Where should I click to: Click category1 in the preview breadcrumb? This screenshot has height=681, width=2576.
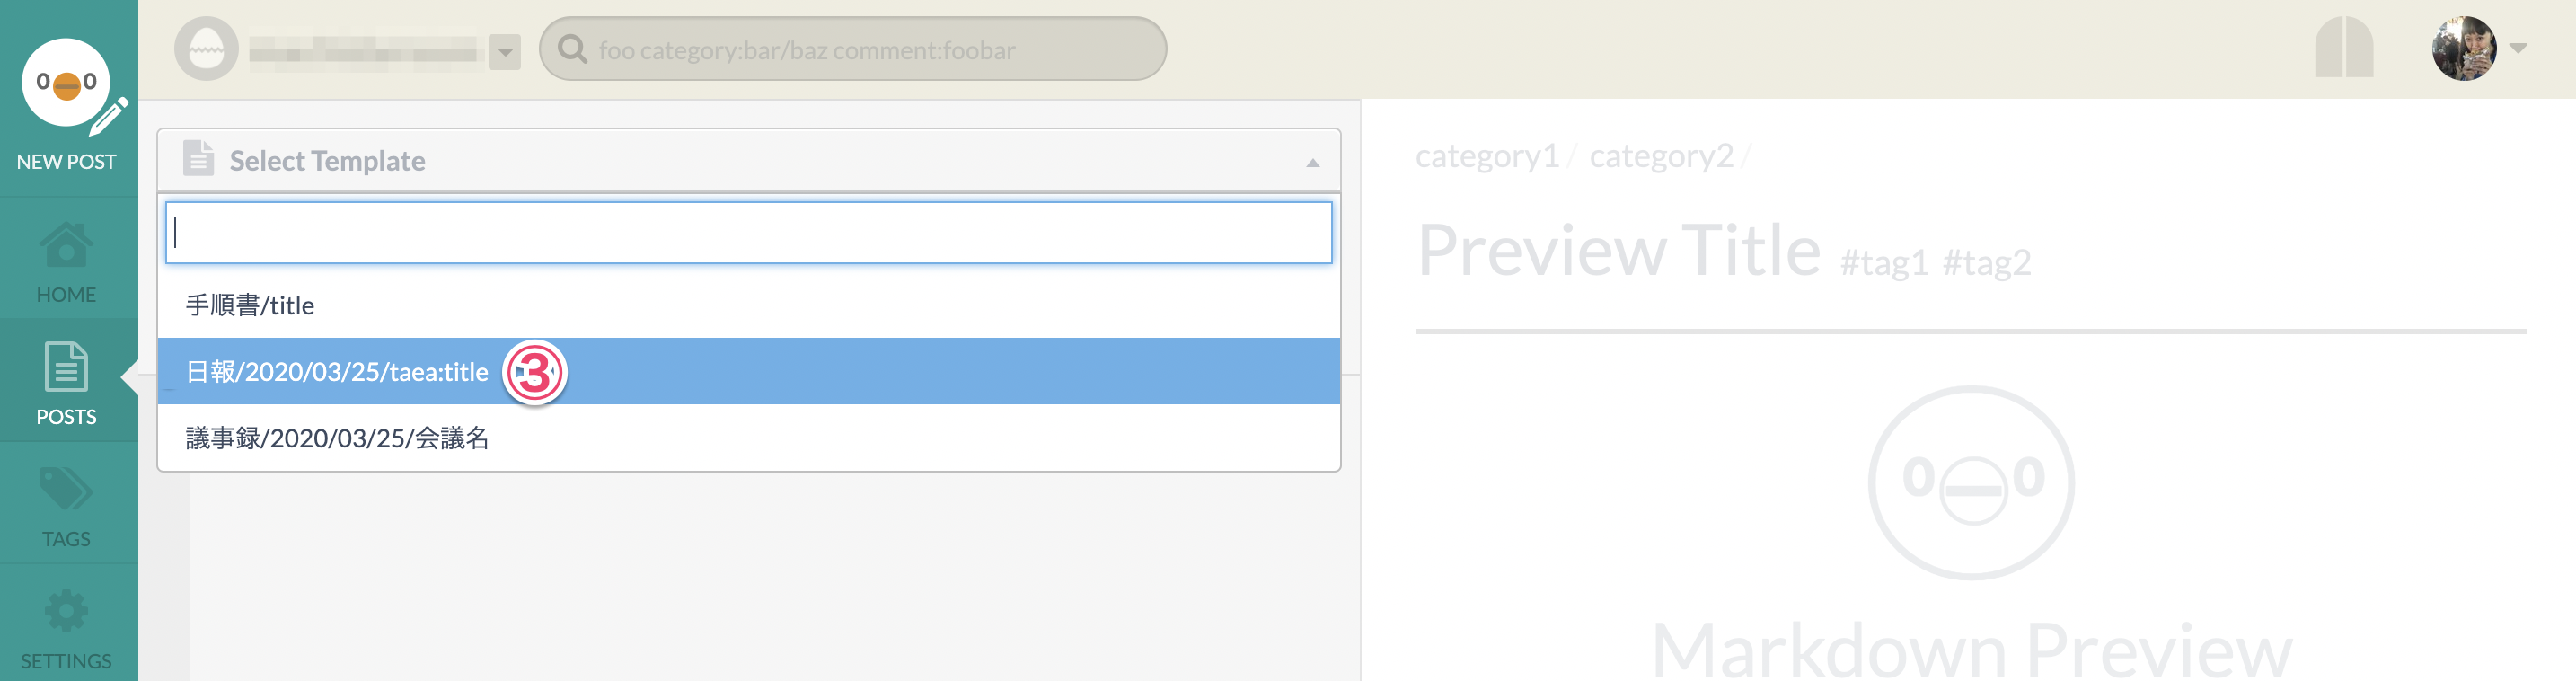point(1487,156)
